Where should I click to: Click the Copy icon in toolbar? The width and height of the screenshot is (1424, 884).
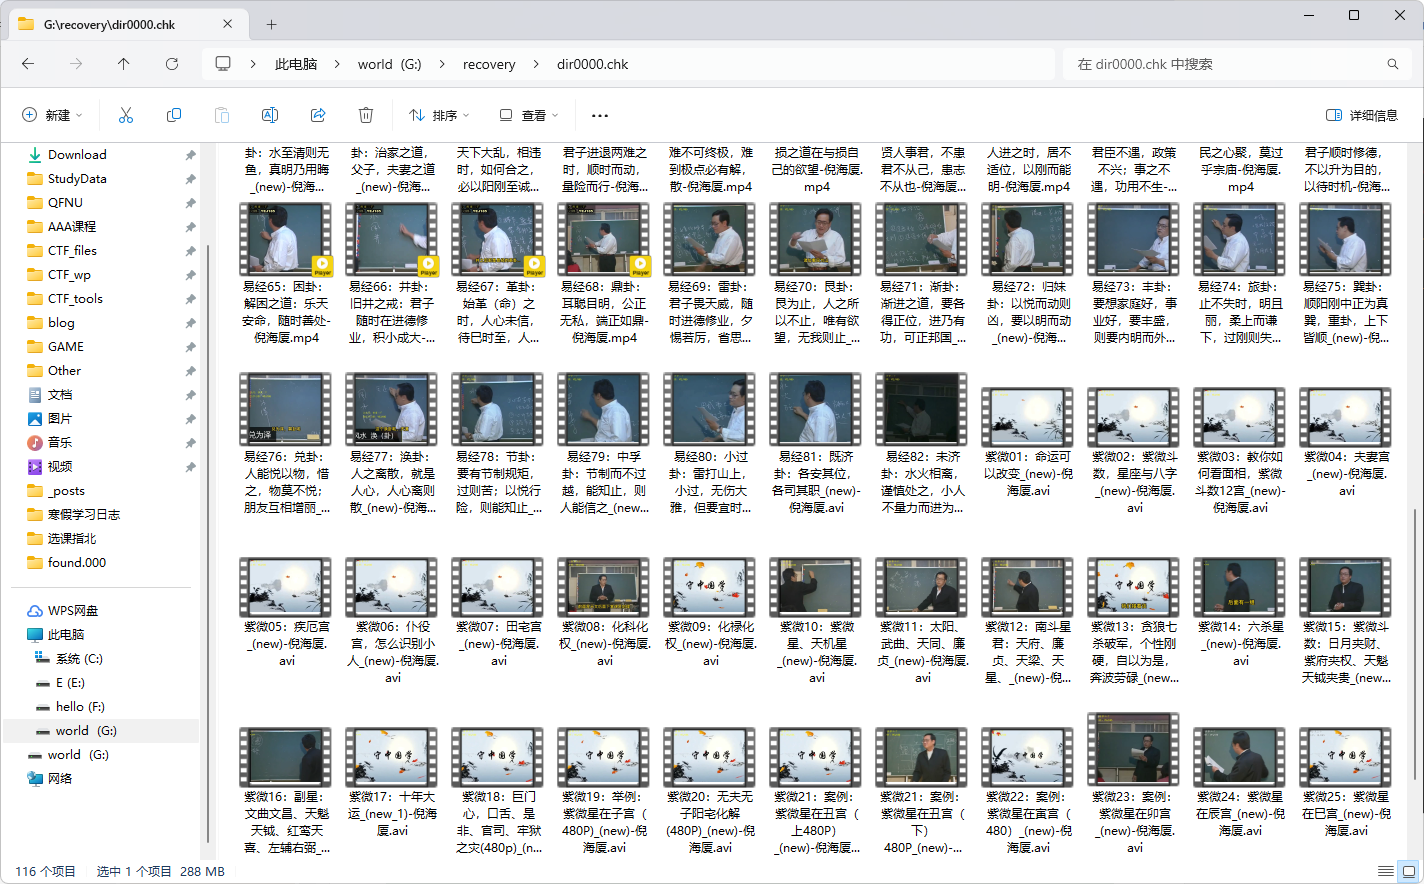174,115
